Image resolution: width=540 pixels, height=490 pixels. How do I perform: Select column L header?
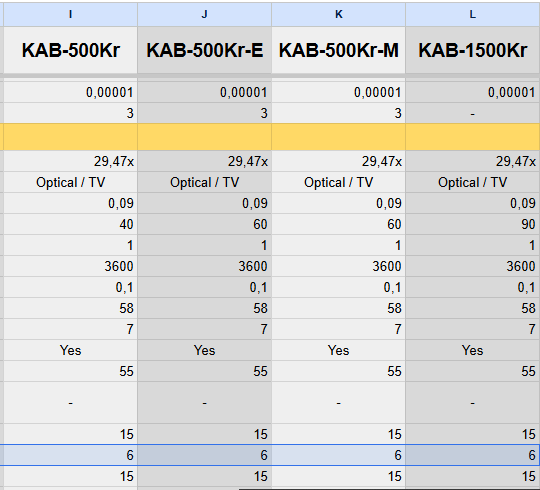click(x=473, y=14)
